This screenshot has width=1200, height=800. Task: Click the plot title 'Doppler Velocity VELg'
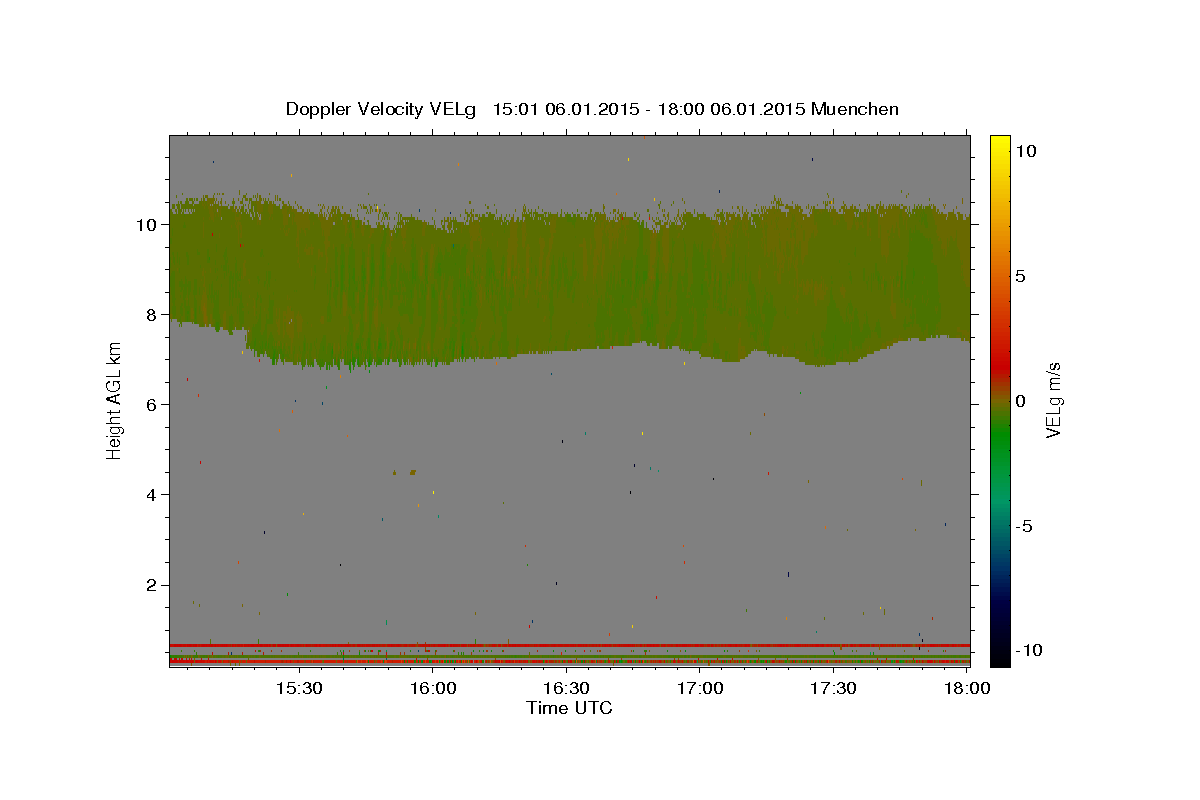[x=381, y=109]
